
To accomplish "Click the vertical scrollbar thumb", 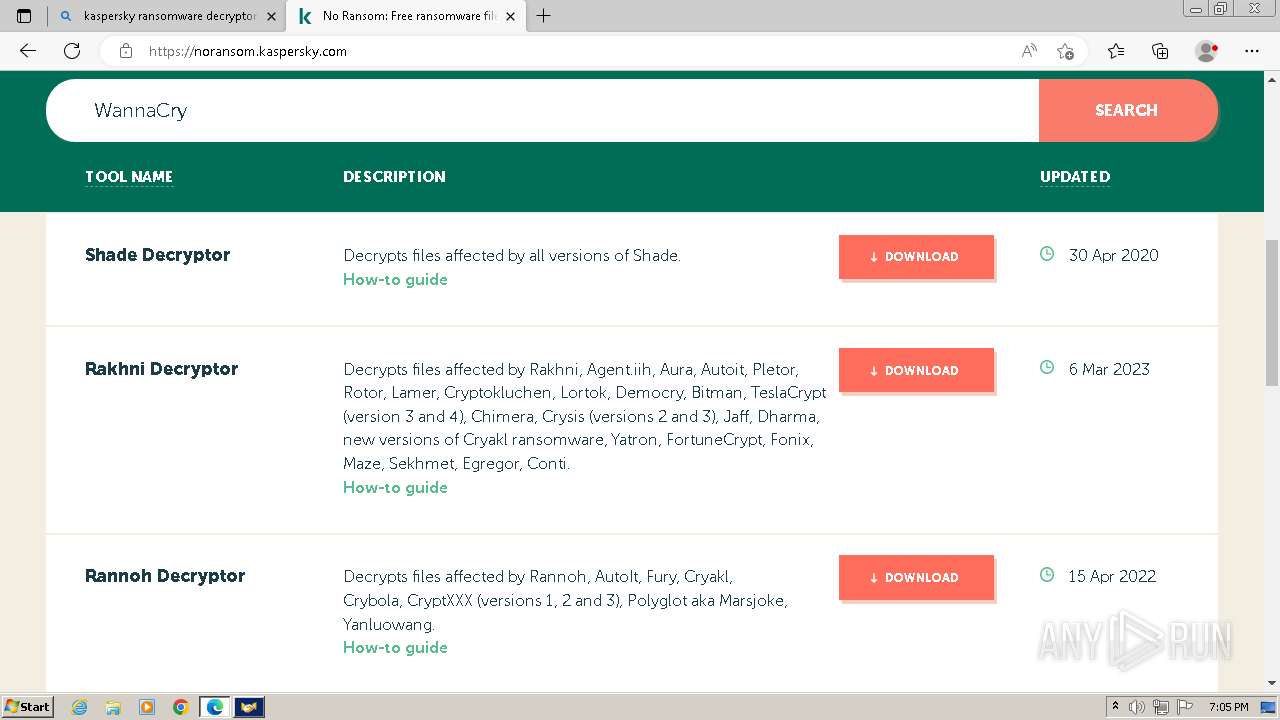I will pos(1272,313).
